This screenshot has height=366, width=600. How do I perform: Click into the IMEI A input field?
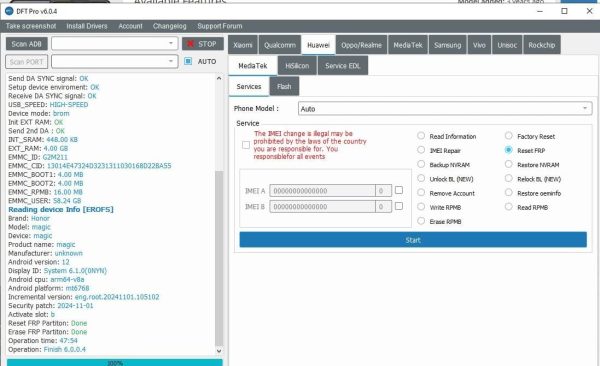click(322, 191)
